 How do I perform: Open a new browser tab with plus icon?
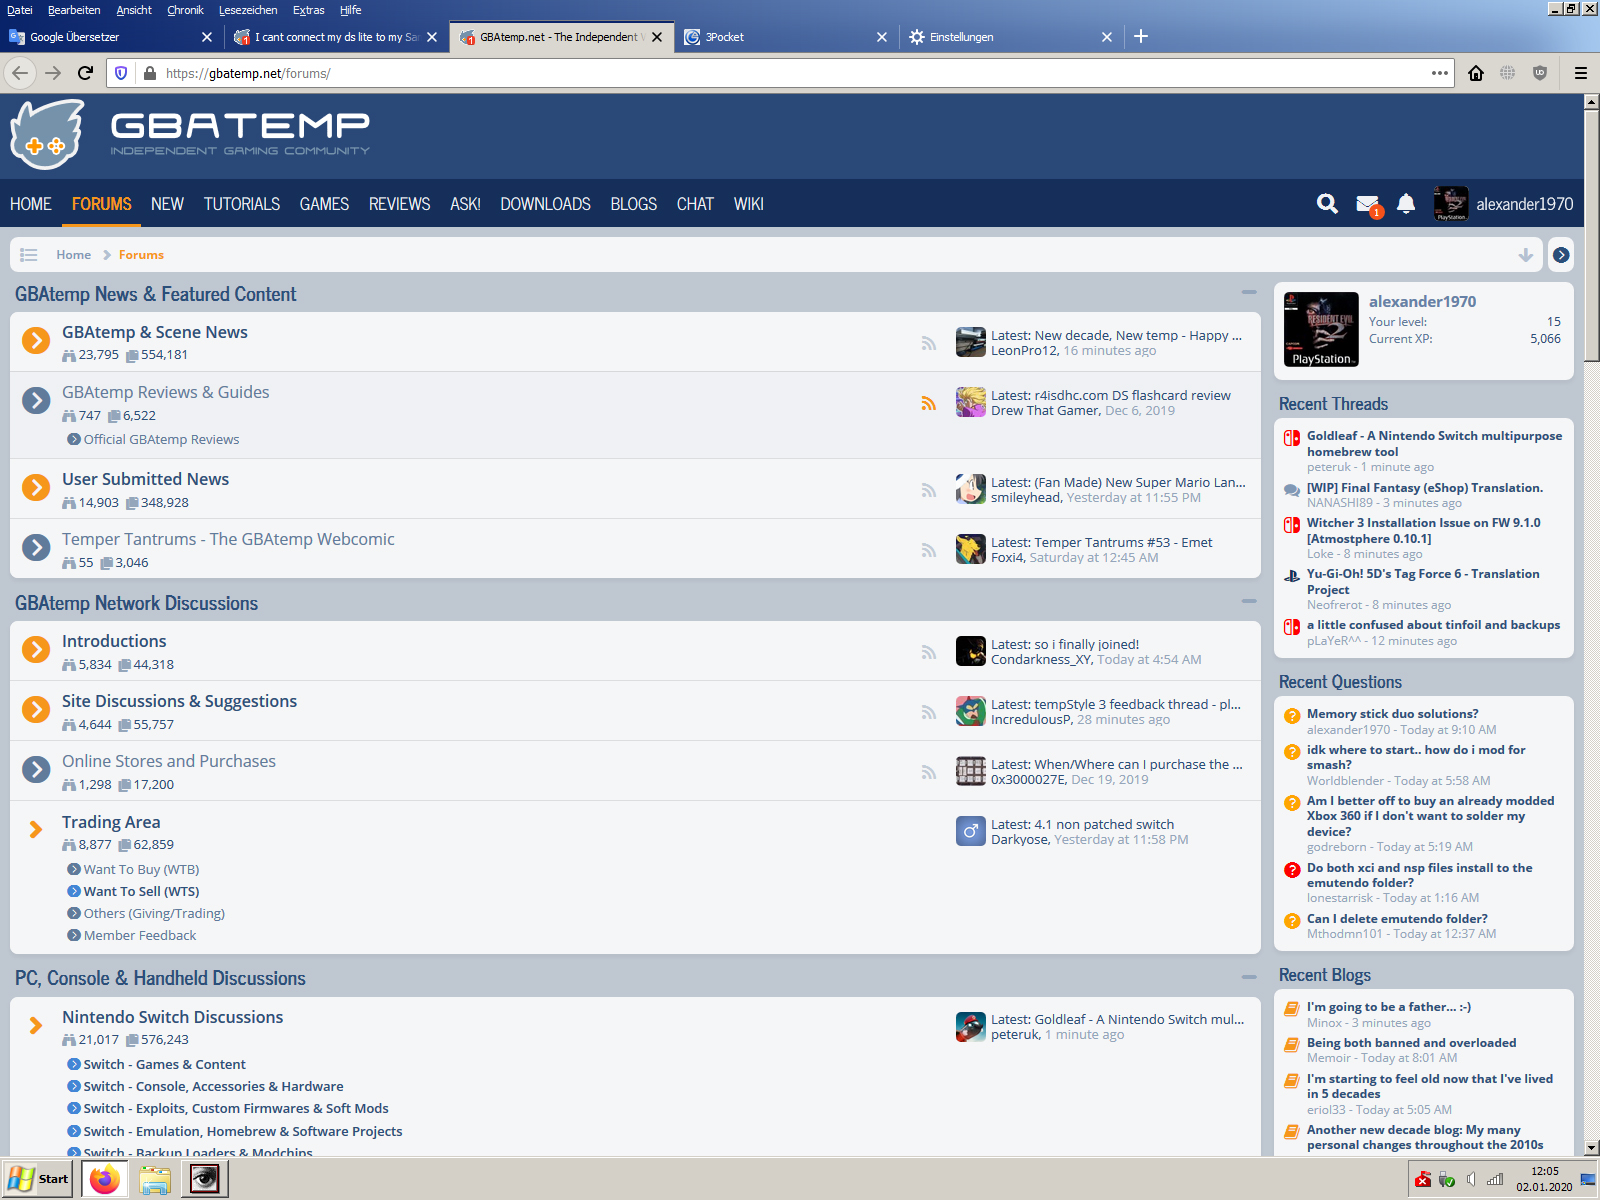(1141, 37)
